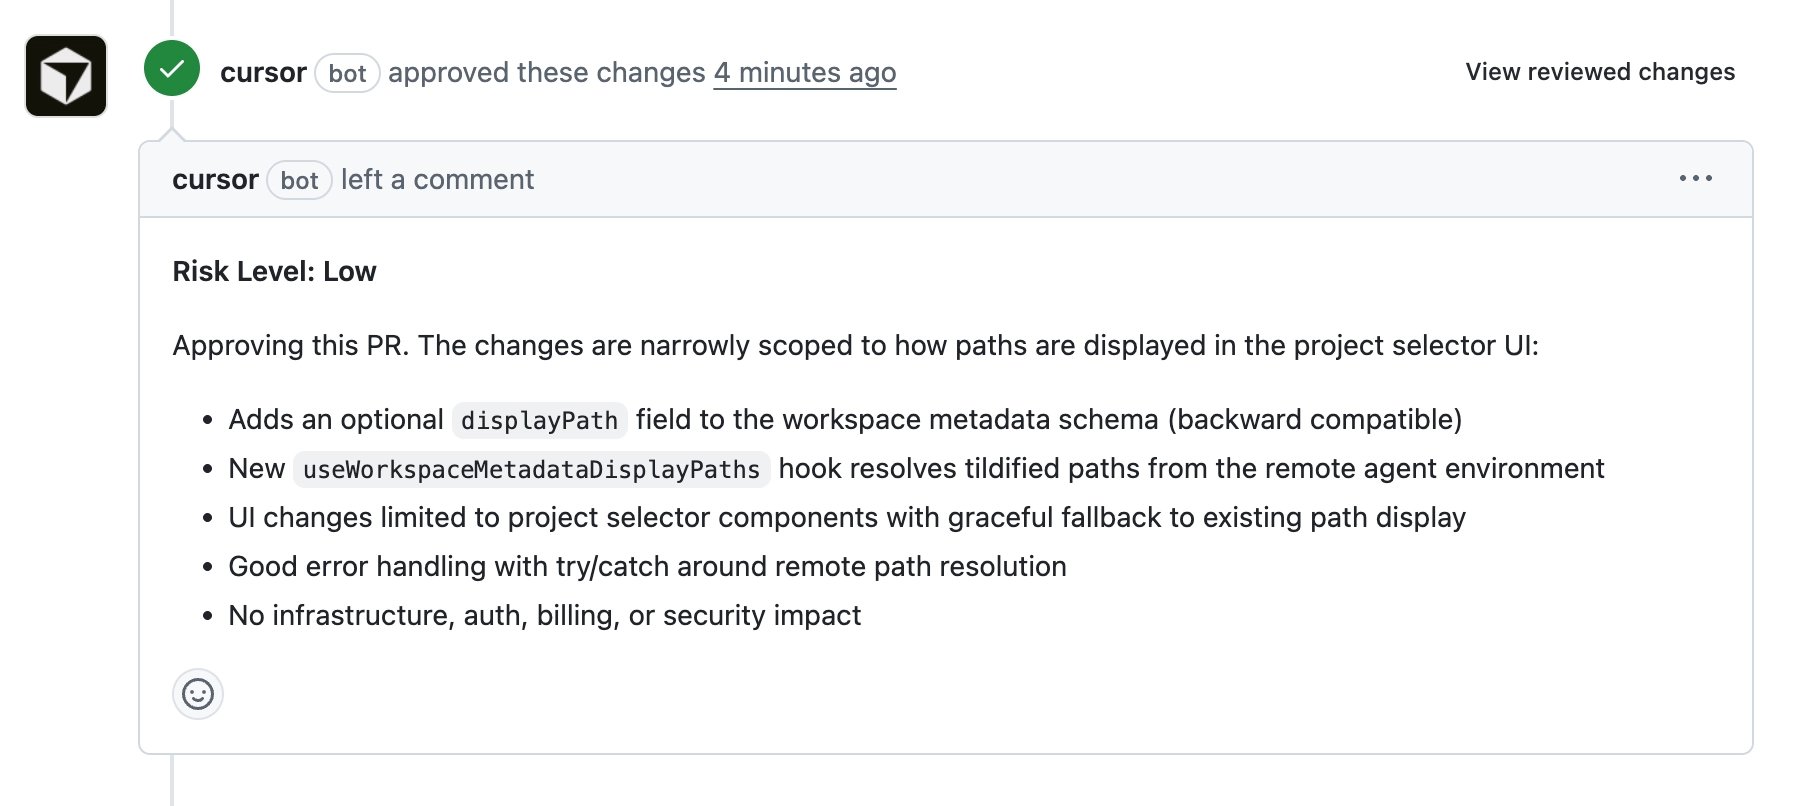Click the 'Risk Level: Low' heading
The height and width of the screenshot is (806, 1798).
(274, 271)
